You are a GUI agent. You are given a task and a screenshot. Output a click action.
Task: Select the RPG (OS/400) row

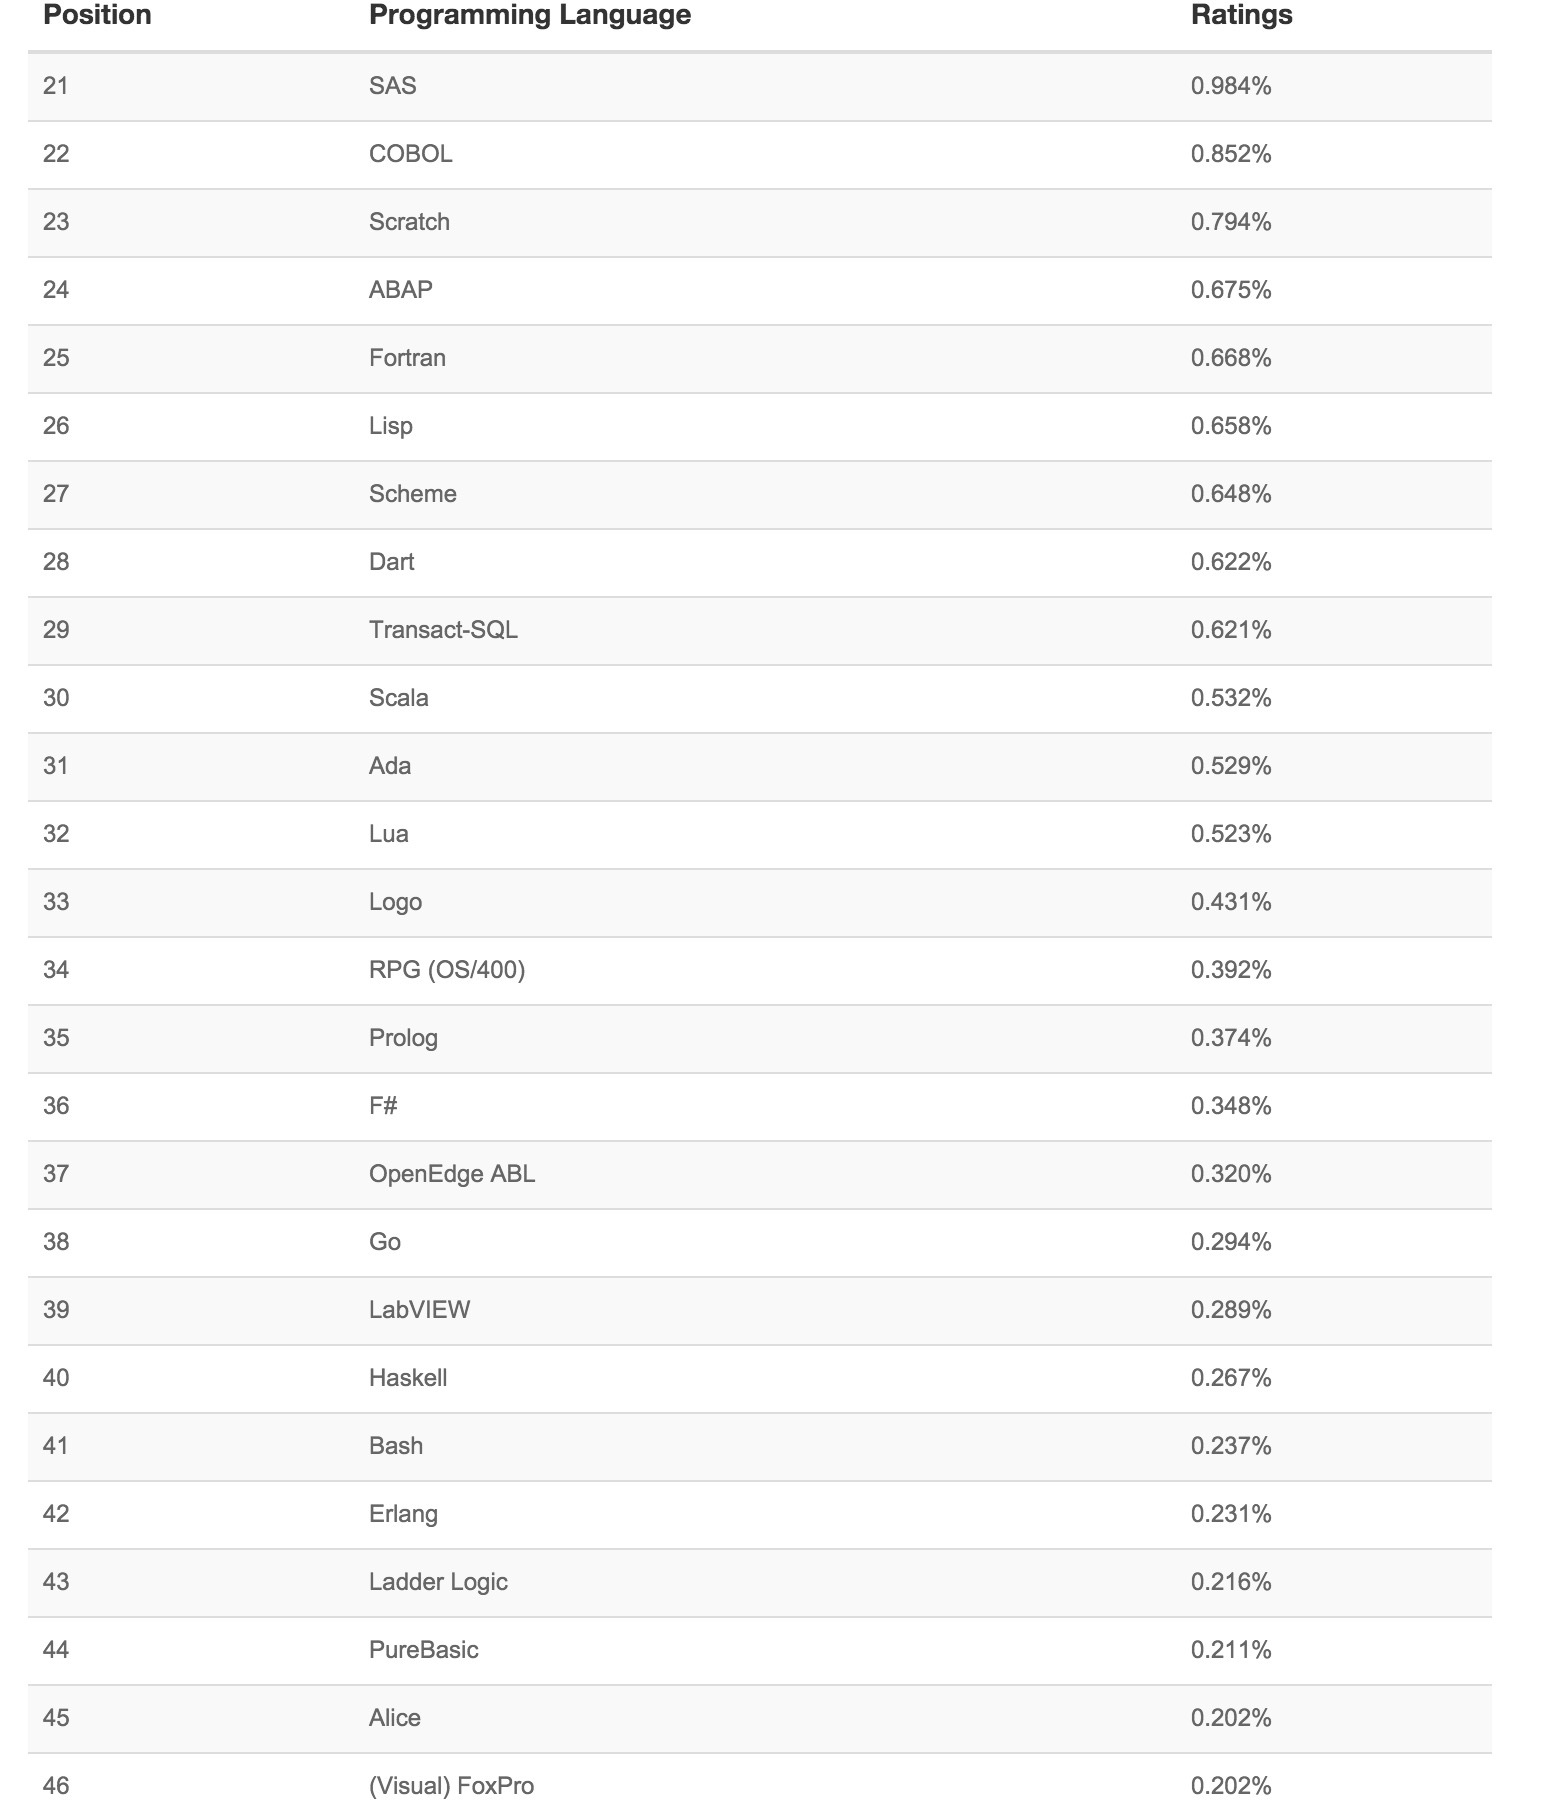(x=446, y=970)
